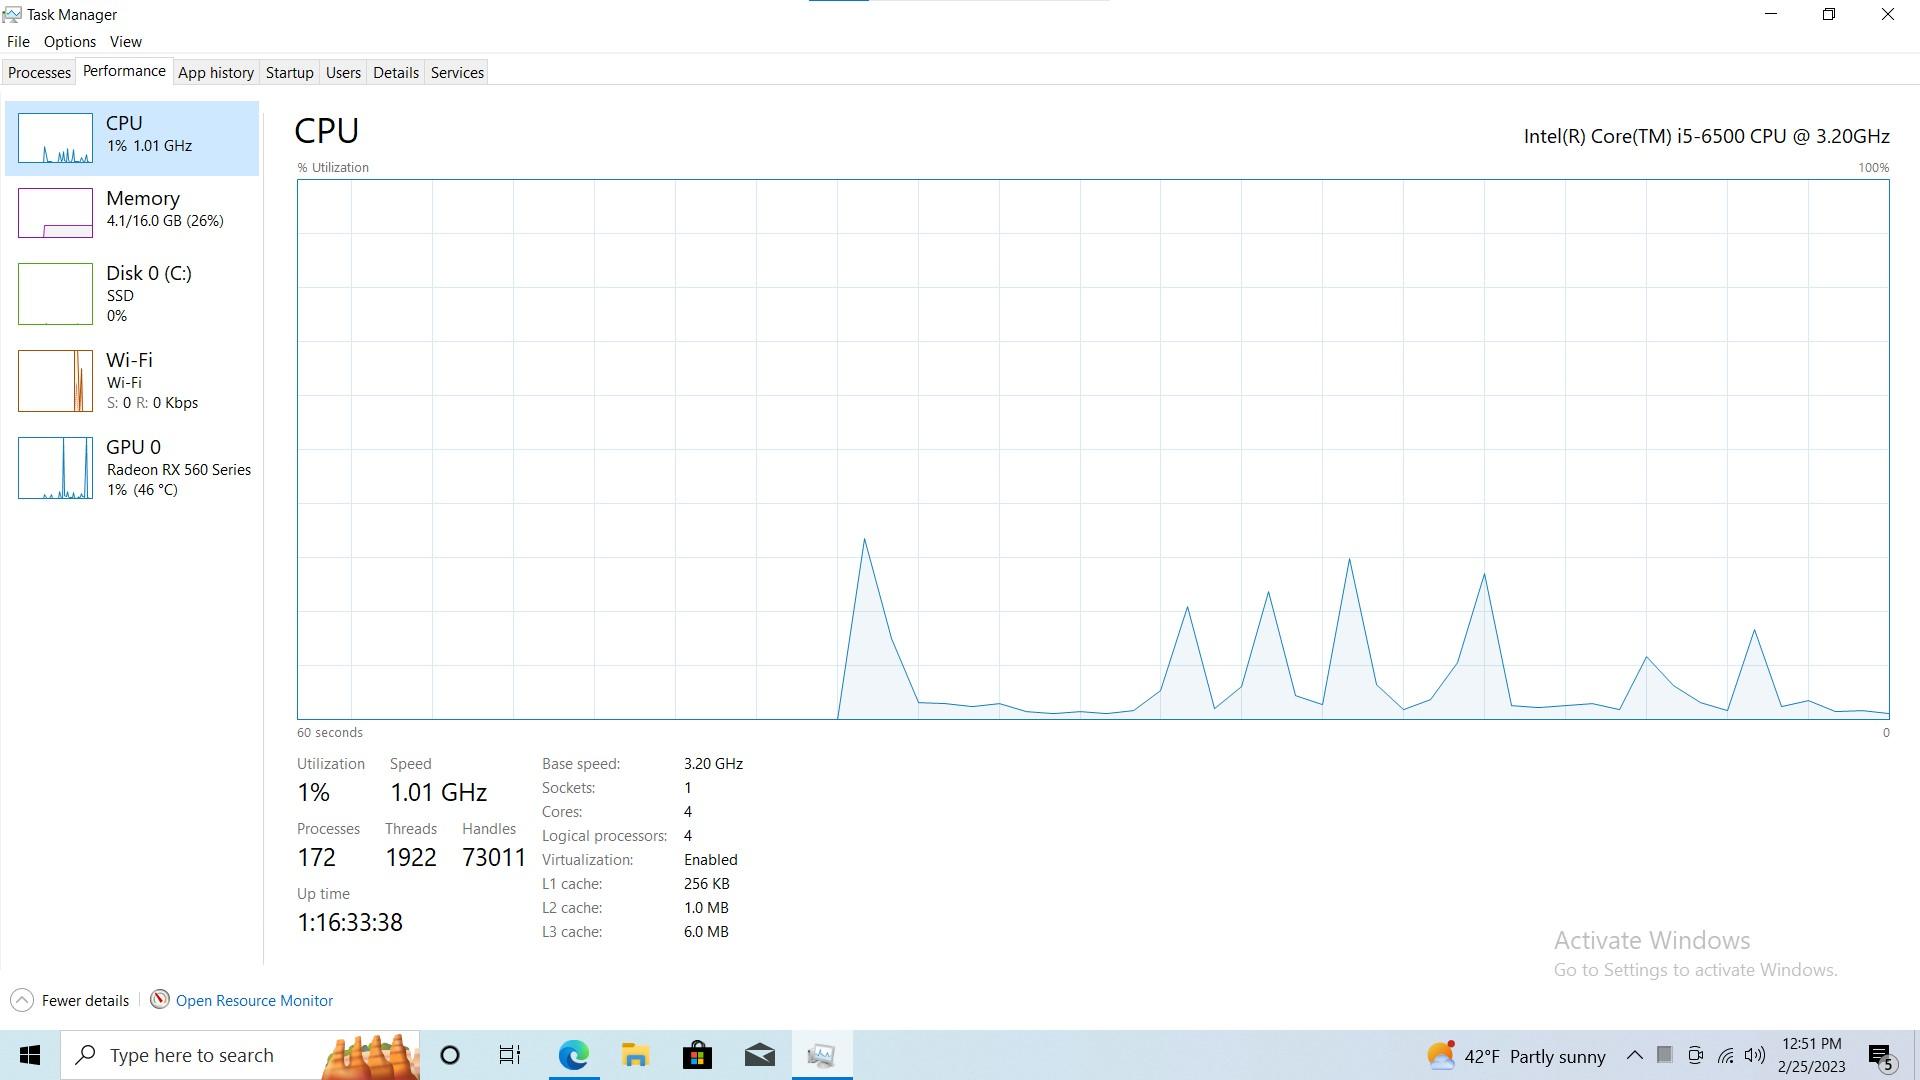Switch to the Users tab
Screen dimensions: 1920x1080
coord(343,73)
